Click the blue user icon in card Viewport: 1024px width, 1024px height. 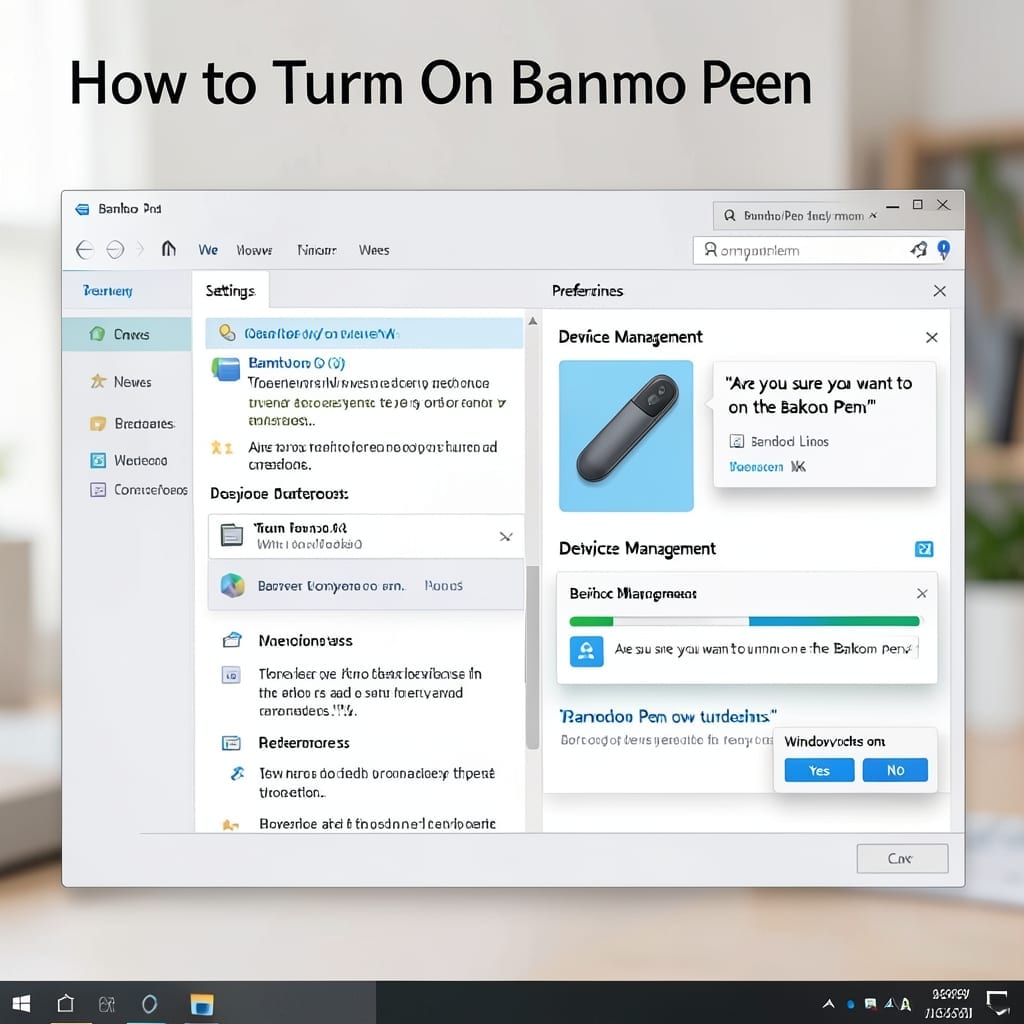pos(586,651)
